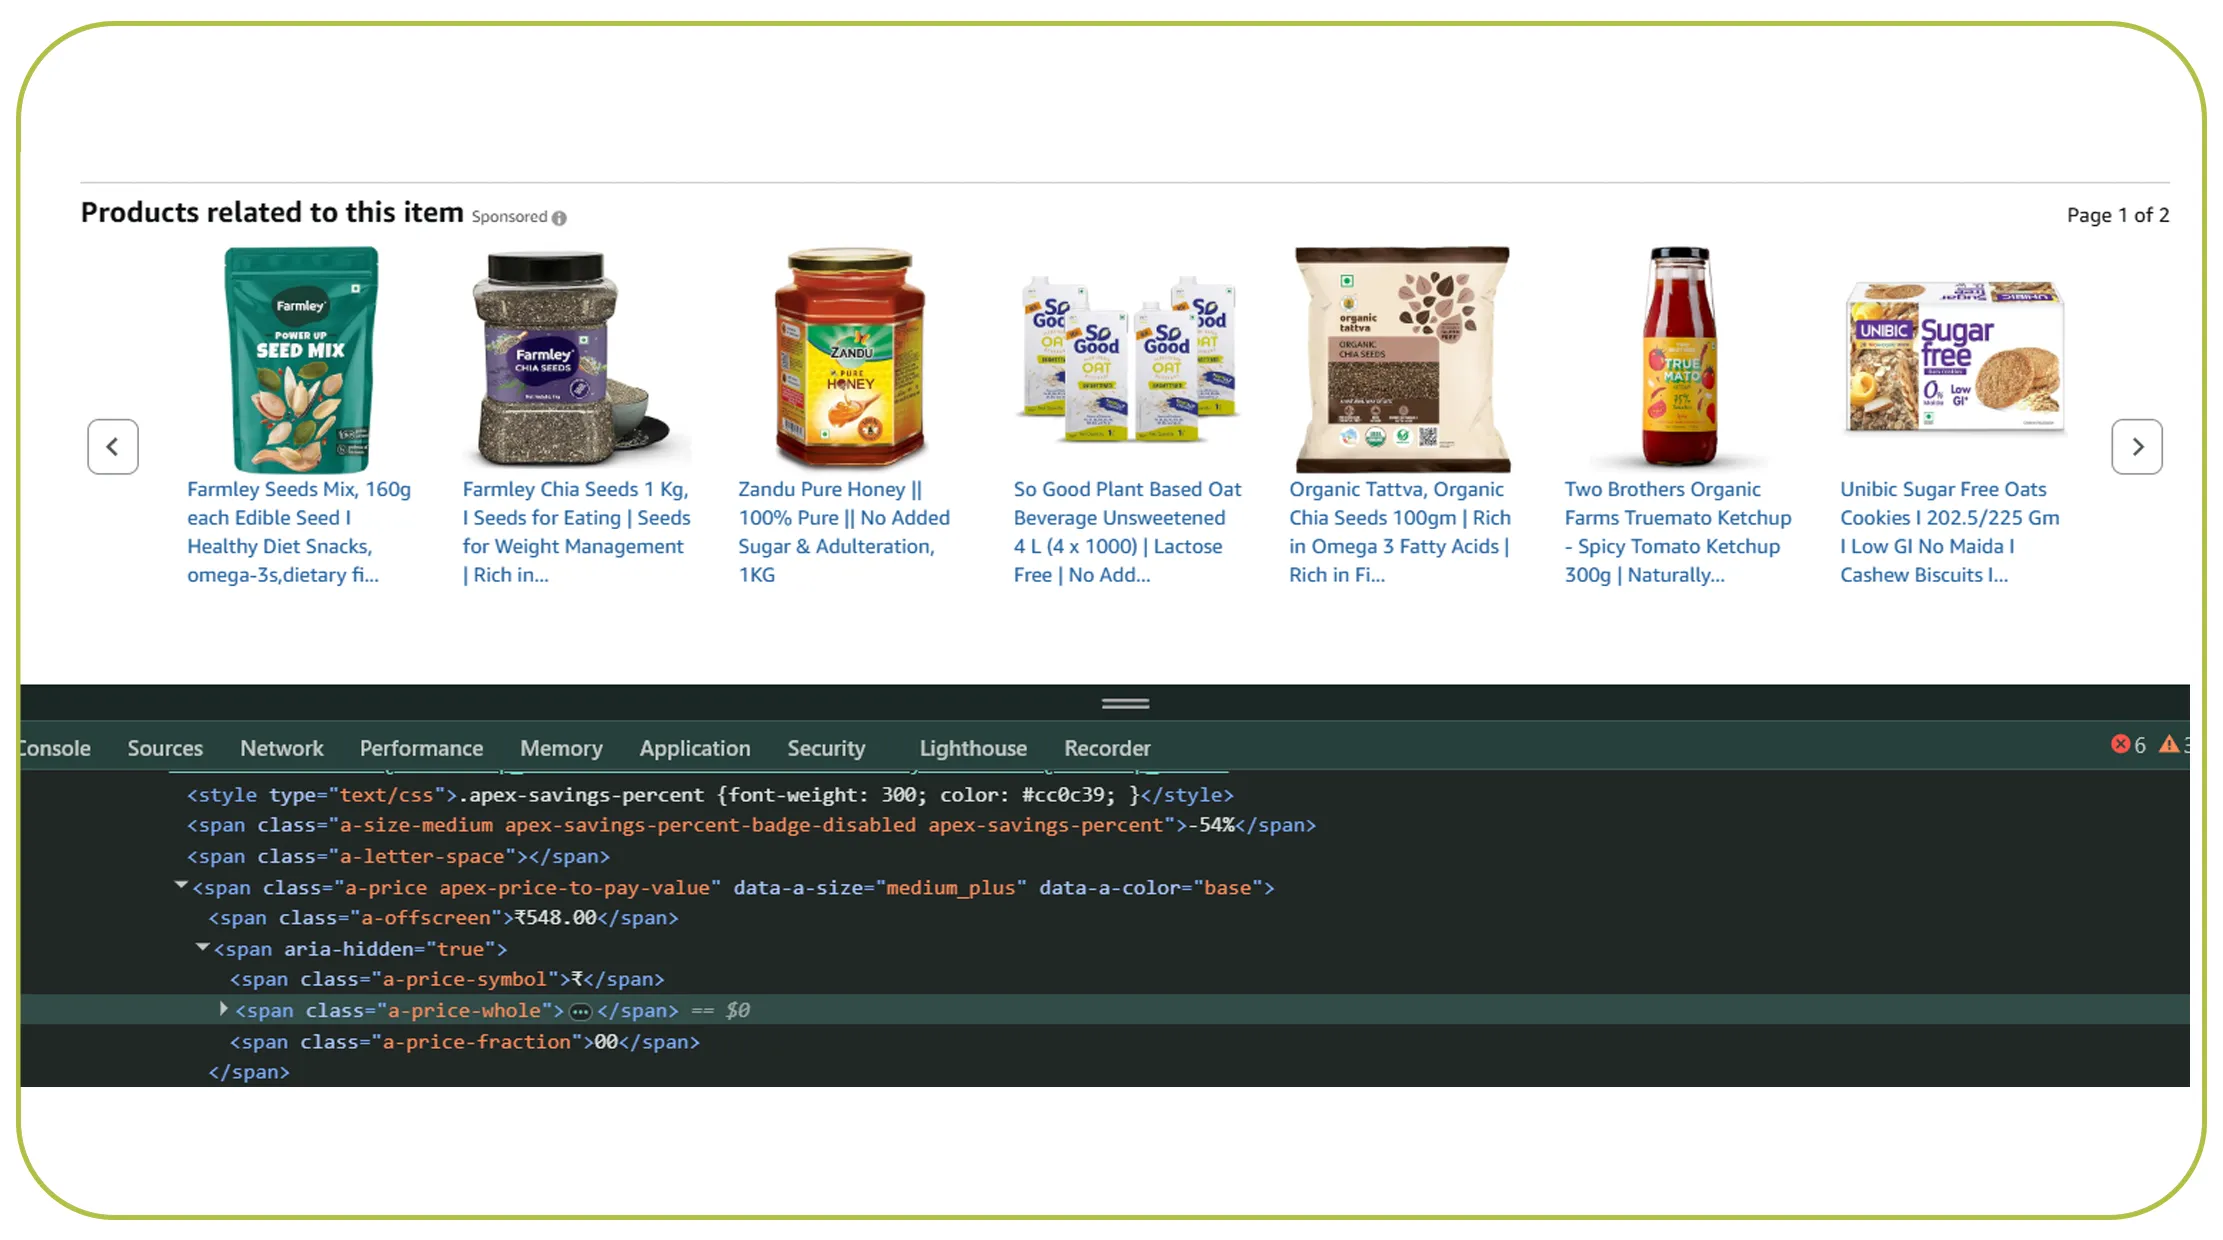The width and height of the screenshot is (2223, 1240).
Task: Open the Farmley Seeds Mix product image
Action: click(x=301, y=359)
